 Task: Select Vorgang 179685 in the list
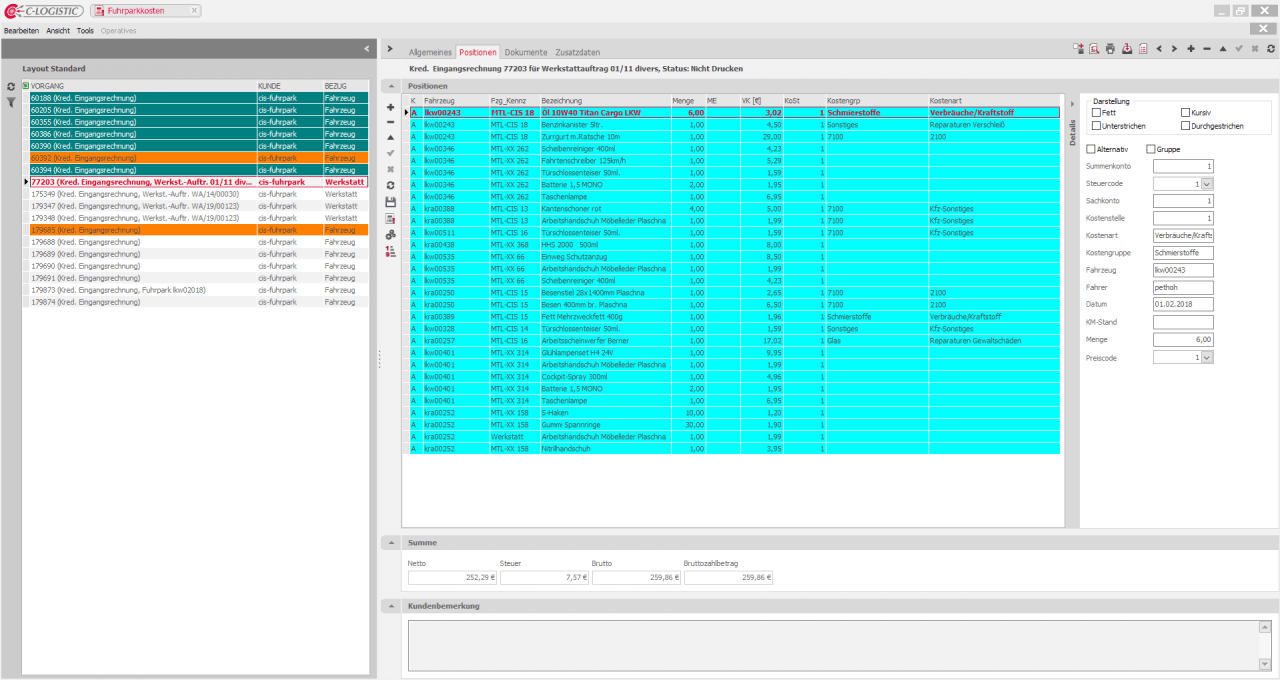(140, 230)
